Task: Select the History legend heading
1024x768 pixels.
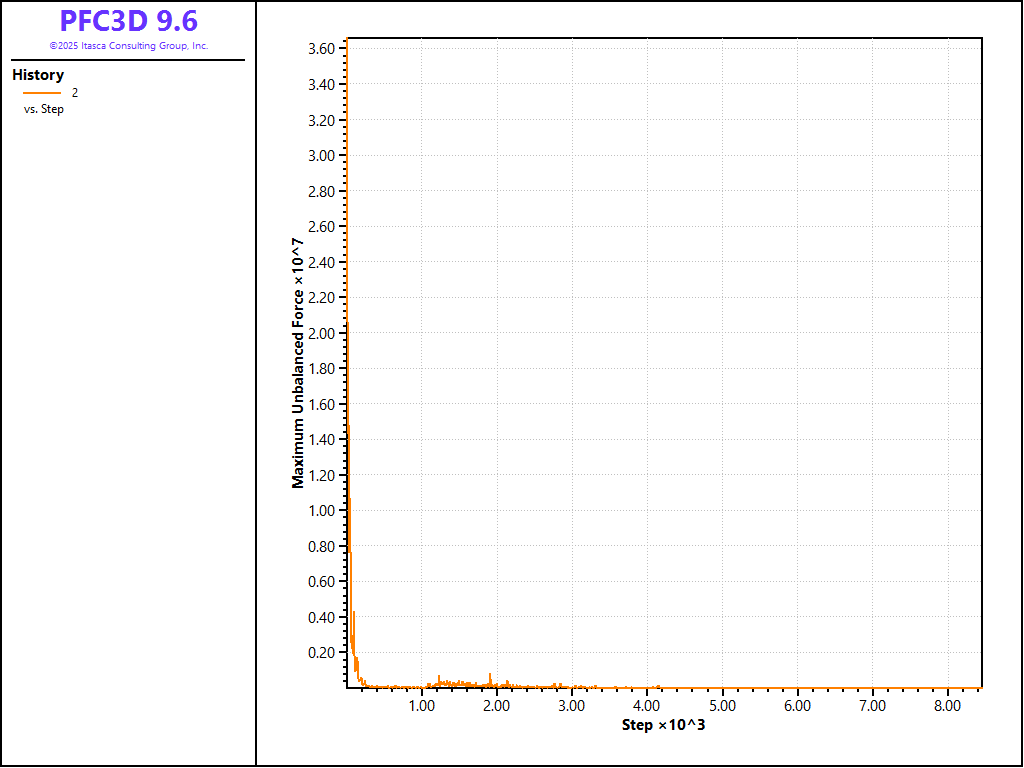Action: coord(38,75)
